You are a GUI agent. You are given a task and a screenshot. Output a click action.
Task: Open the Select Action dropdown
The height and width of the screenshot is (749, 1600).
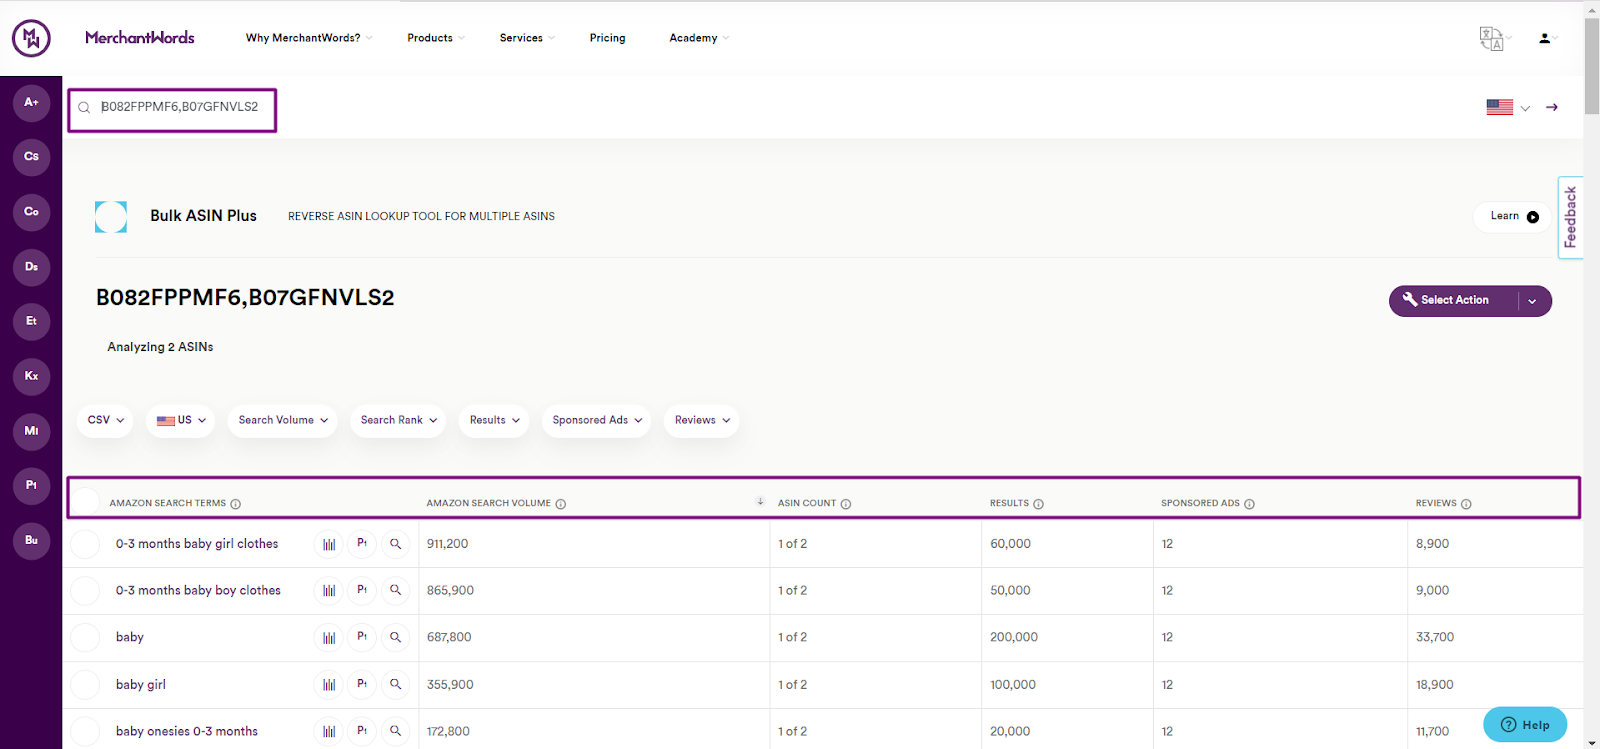click(x=1470, y=301)
